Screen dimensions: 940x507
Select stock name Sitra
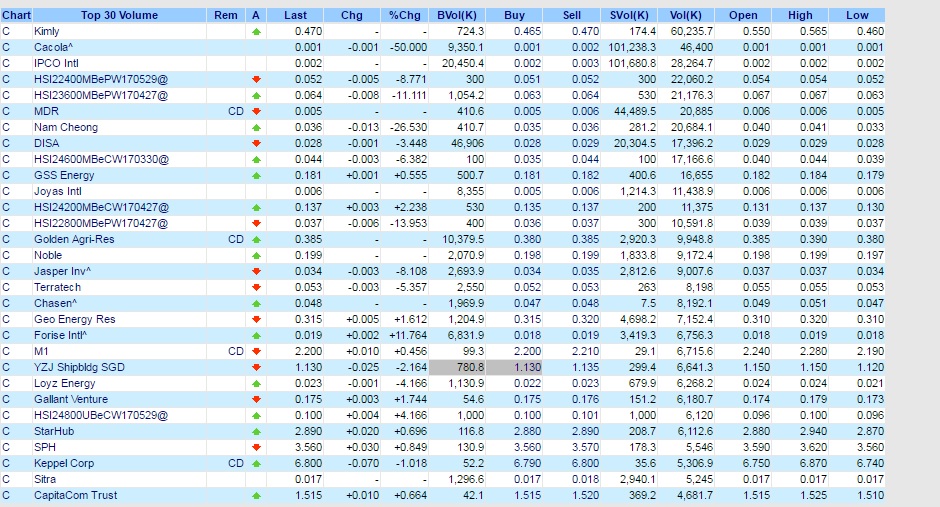pos(45,479)
